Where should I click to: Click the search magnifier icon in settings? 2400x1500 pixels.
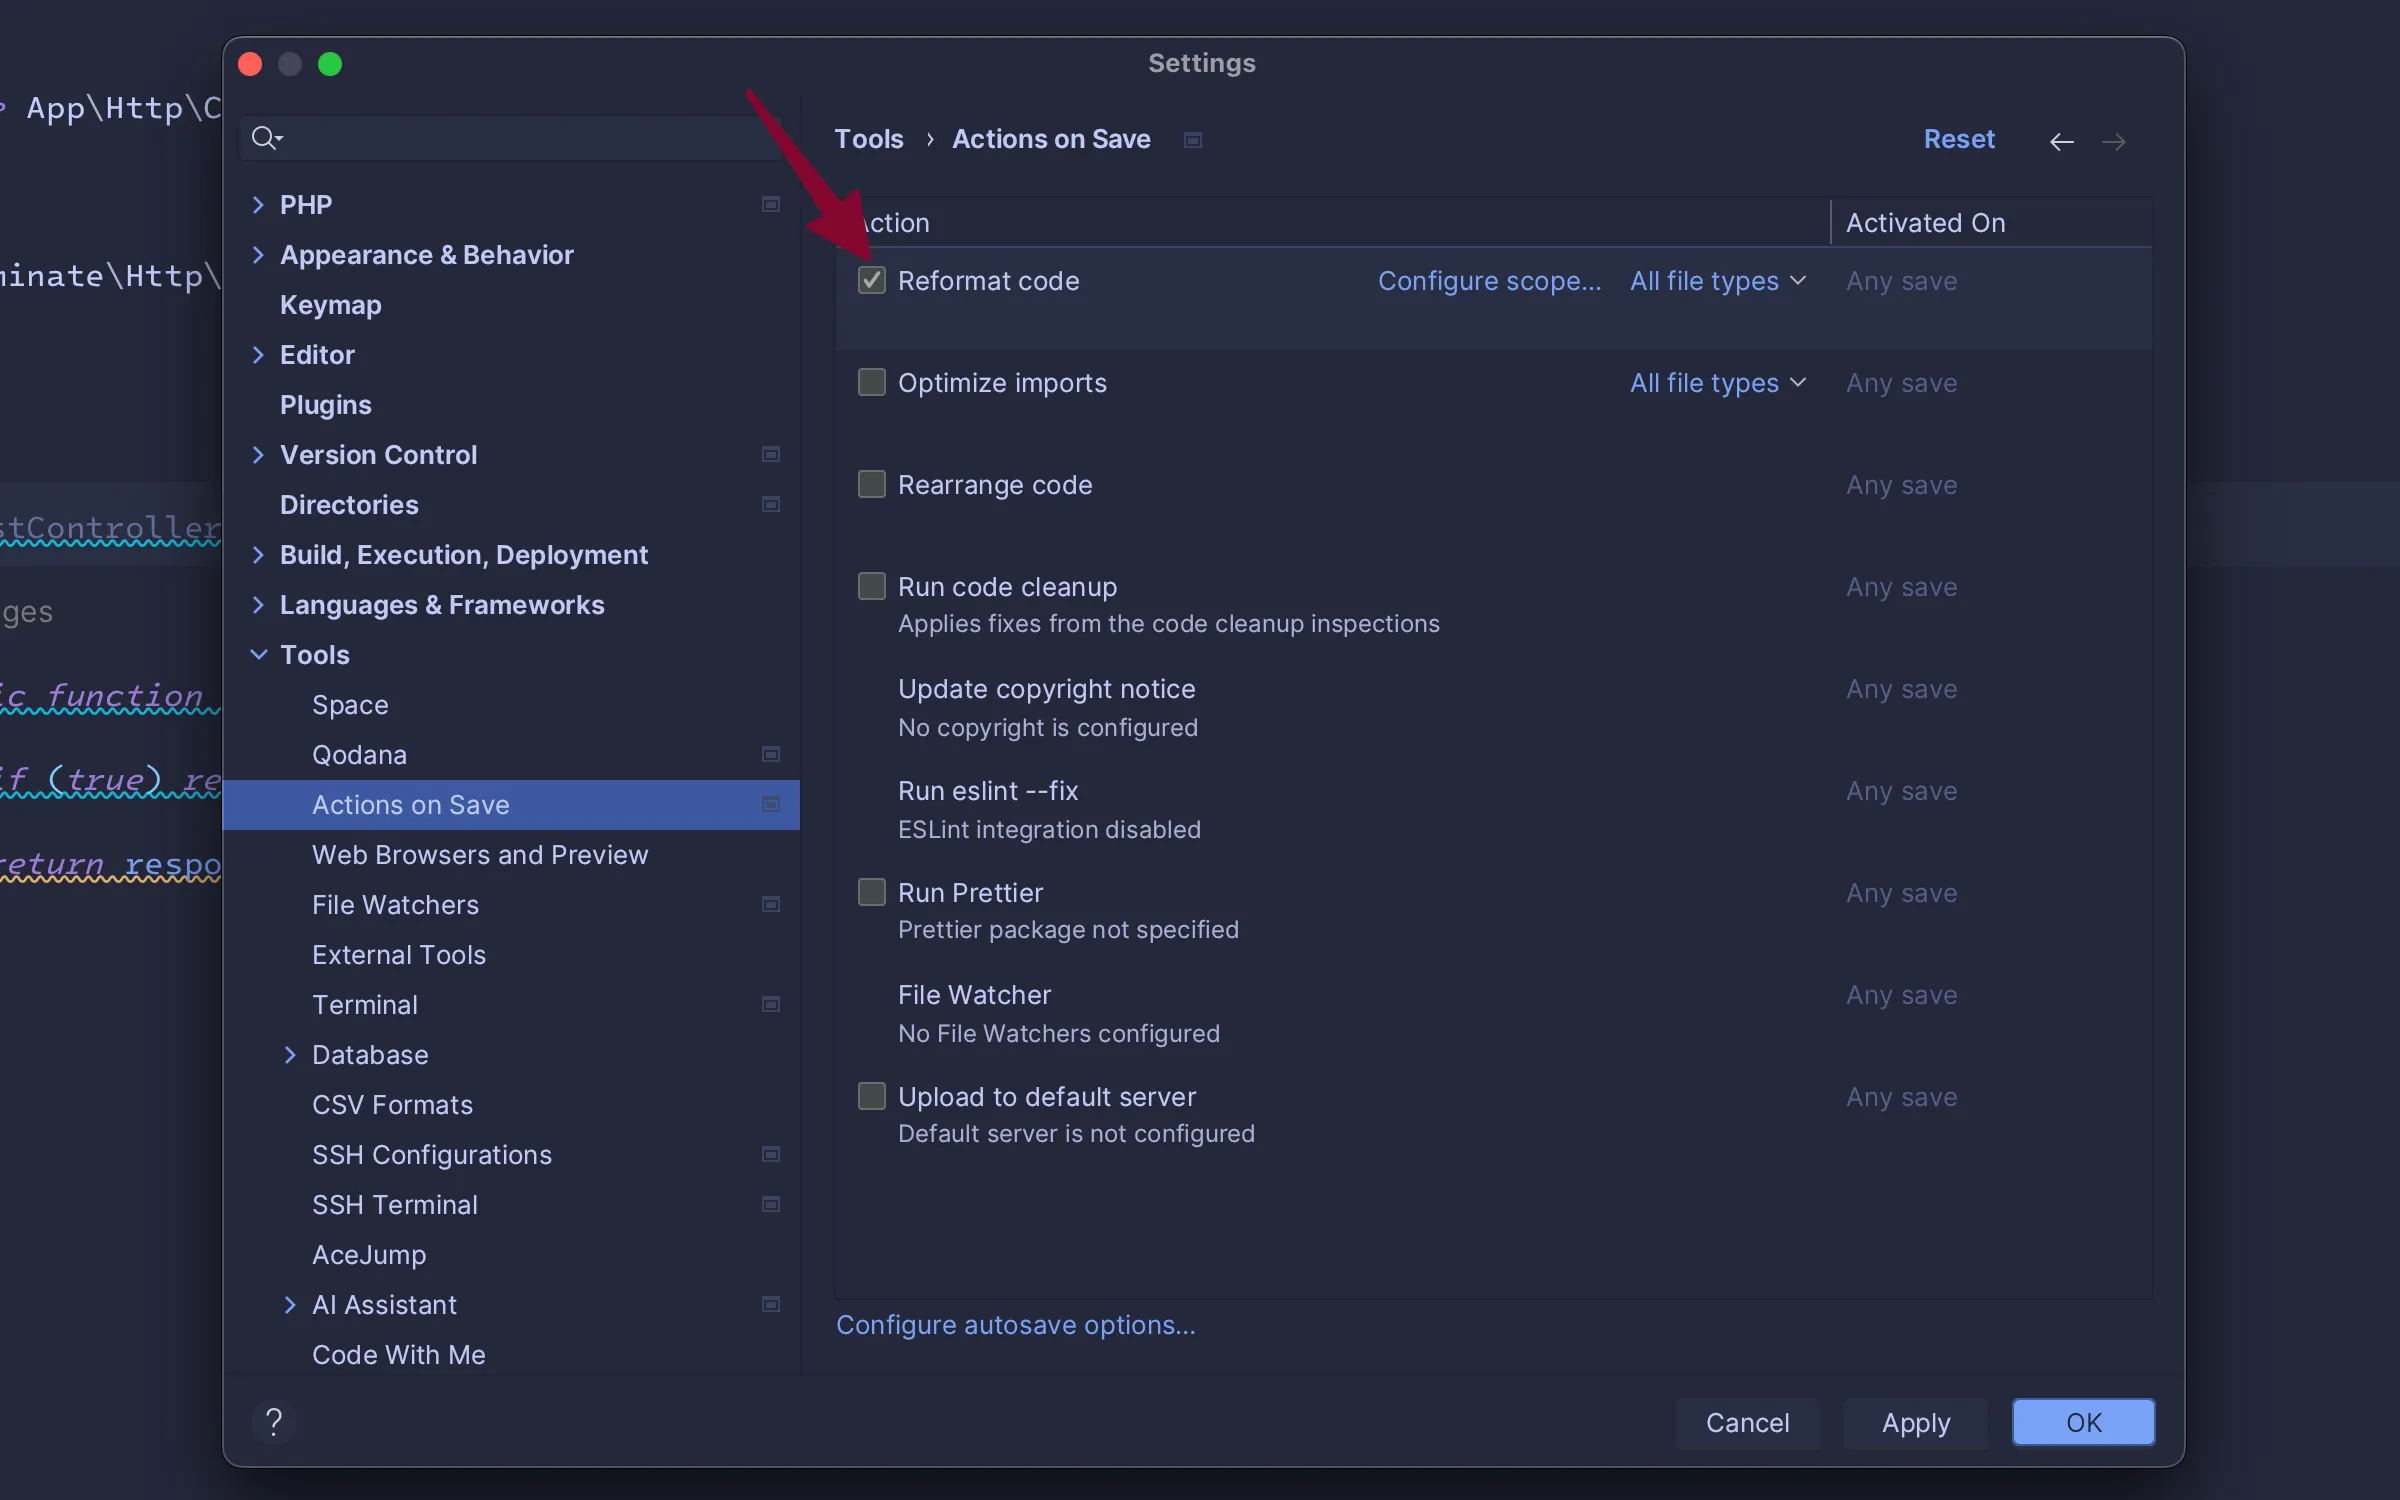coord(266,138)
